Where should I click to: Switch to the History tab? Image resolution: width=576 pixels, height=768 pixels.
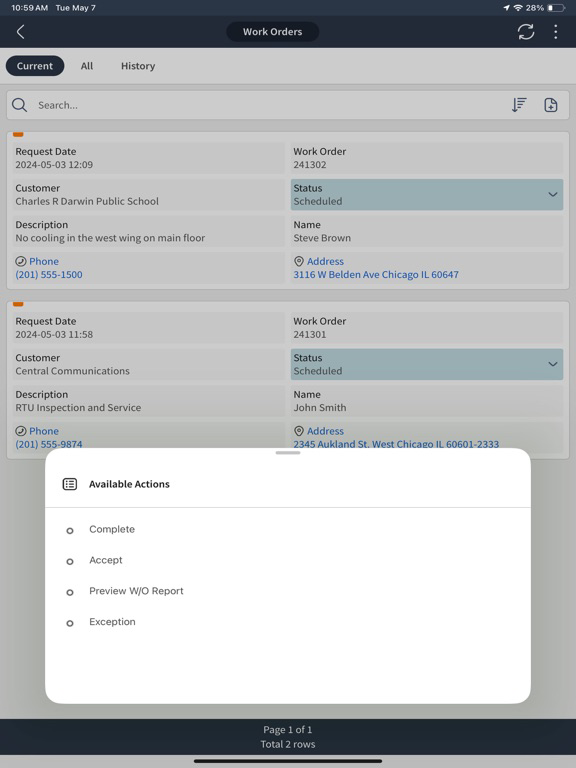[138, 66]
